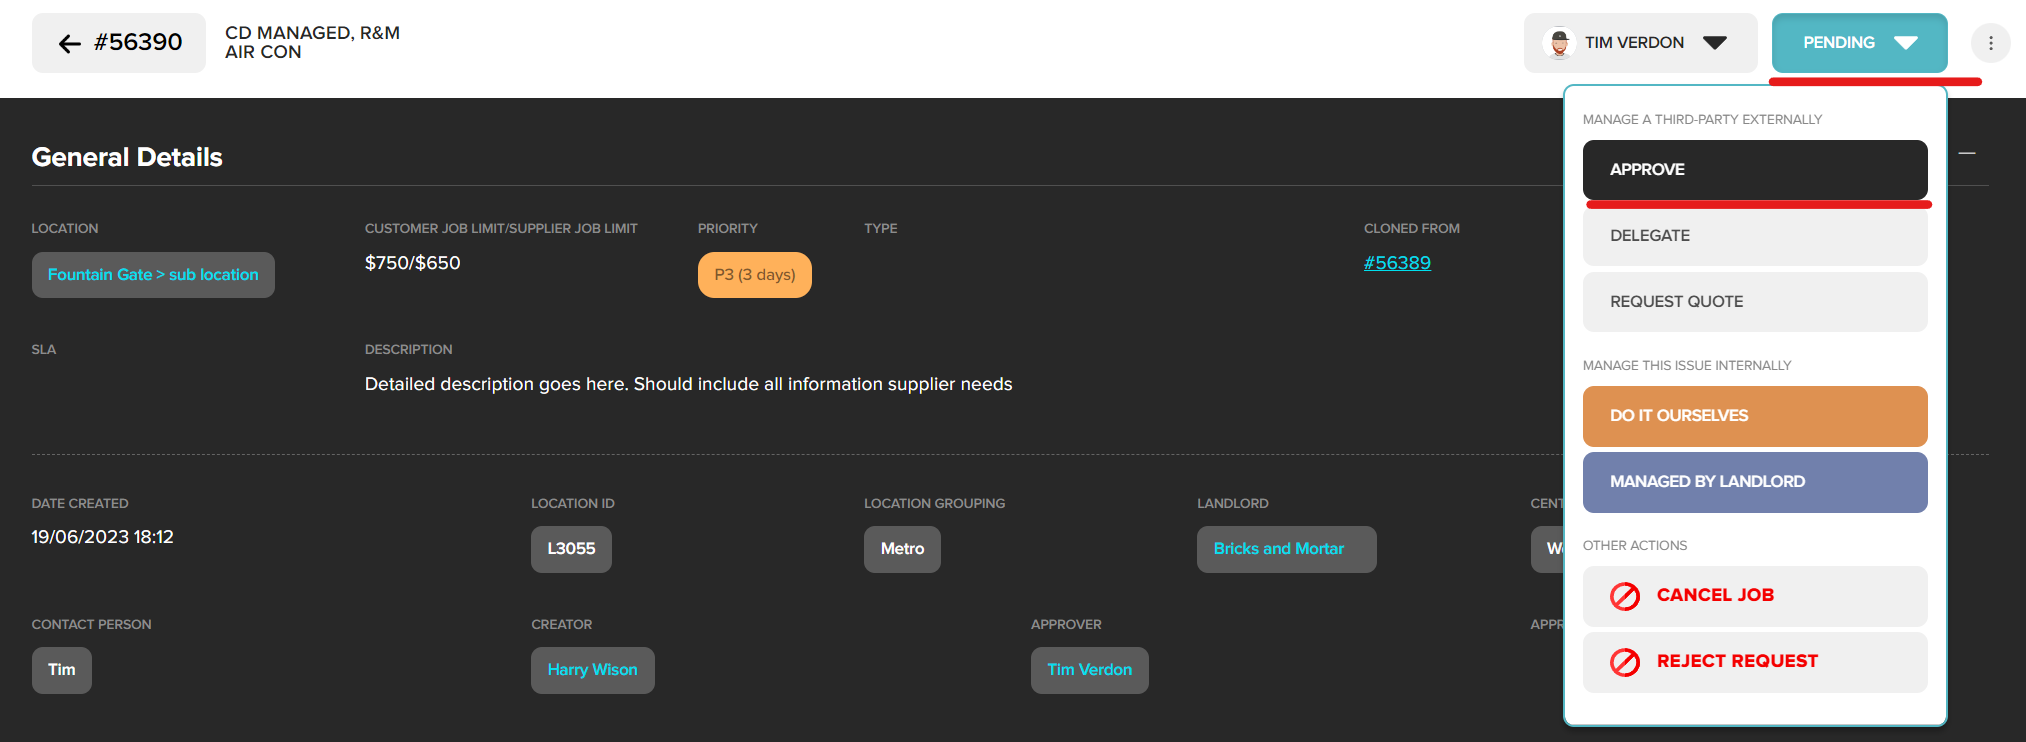The height and width of the screenshot is (742, 2026).
Task: Toggle the Pending status dropdown
Action: coord(1858,43)
